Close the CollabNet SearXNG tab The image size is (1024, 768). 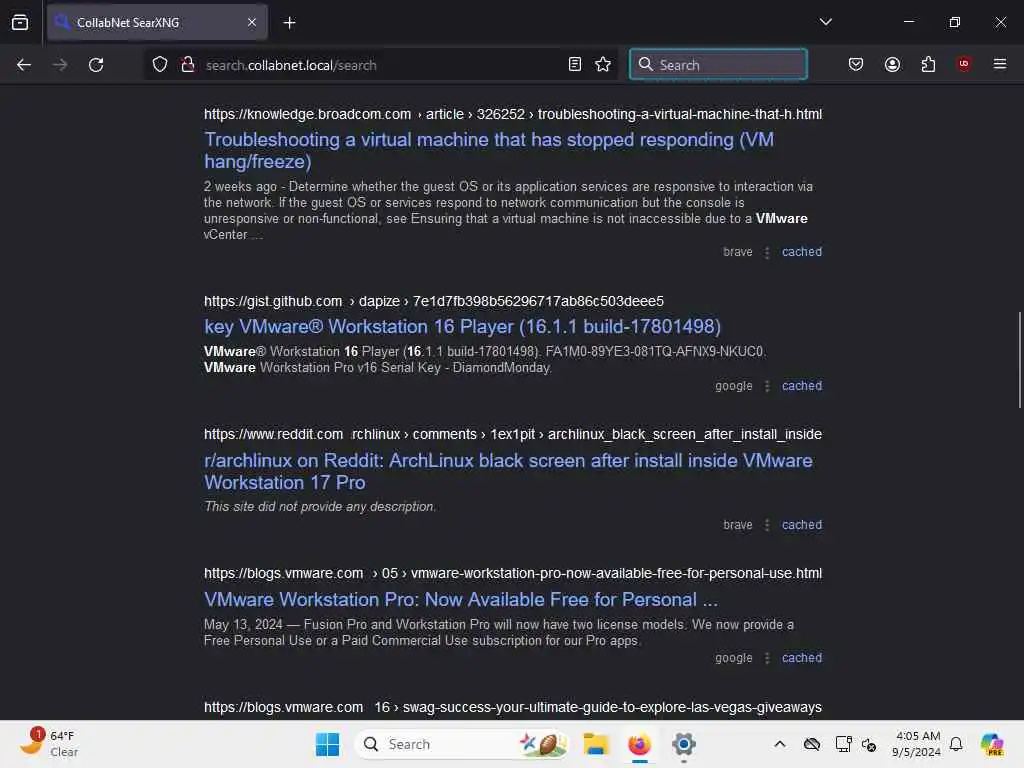[x=252, y=23]
